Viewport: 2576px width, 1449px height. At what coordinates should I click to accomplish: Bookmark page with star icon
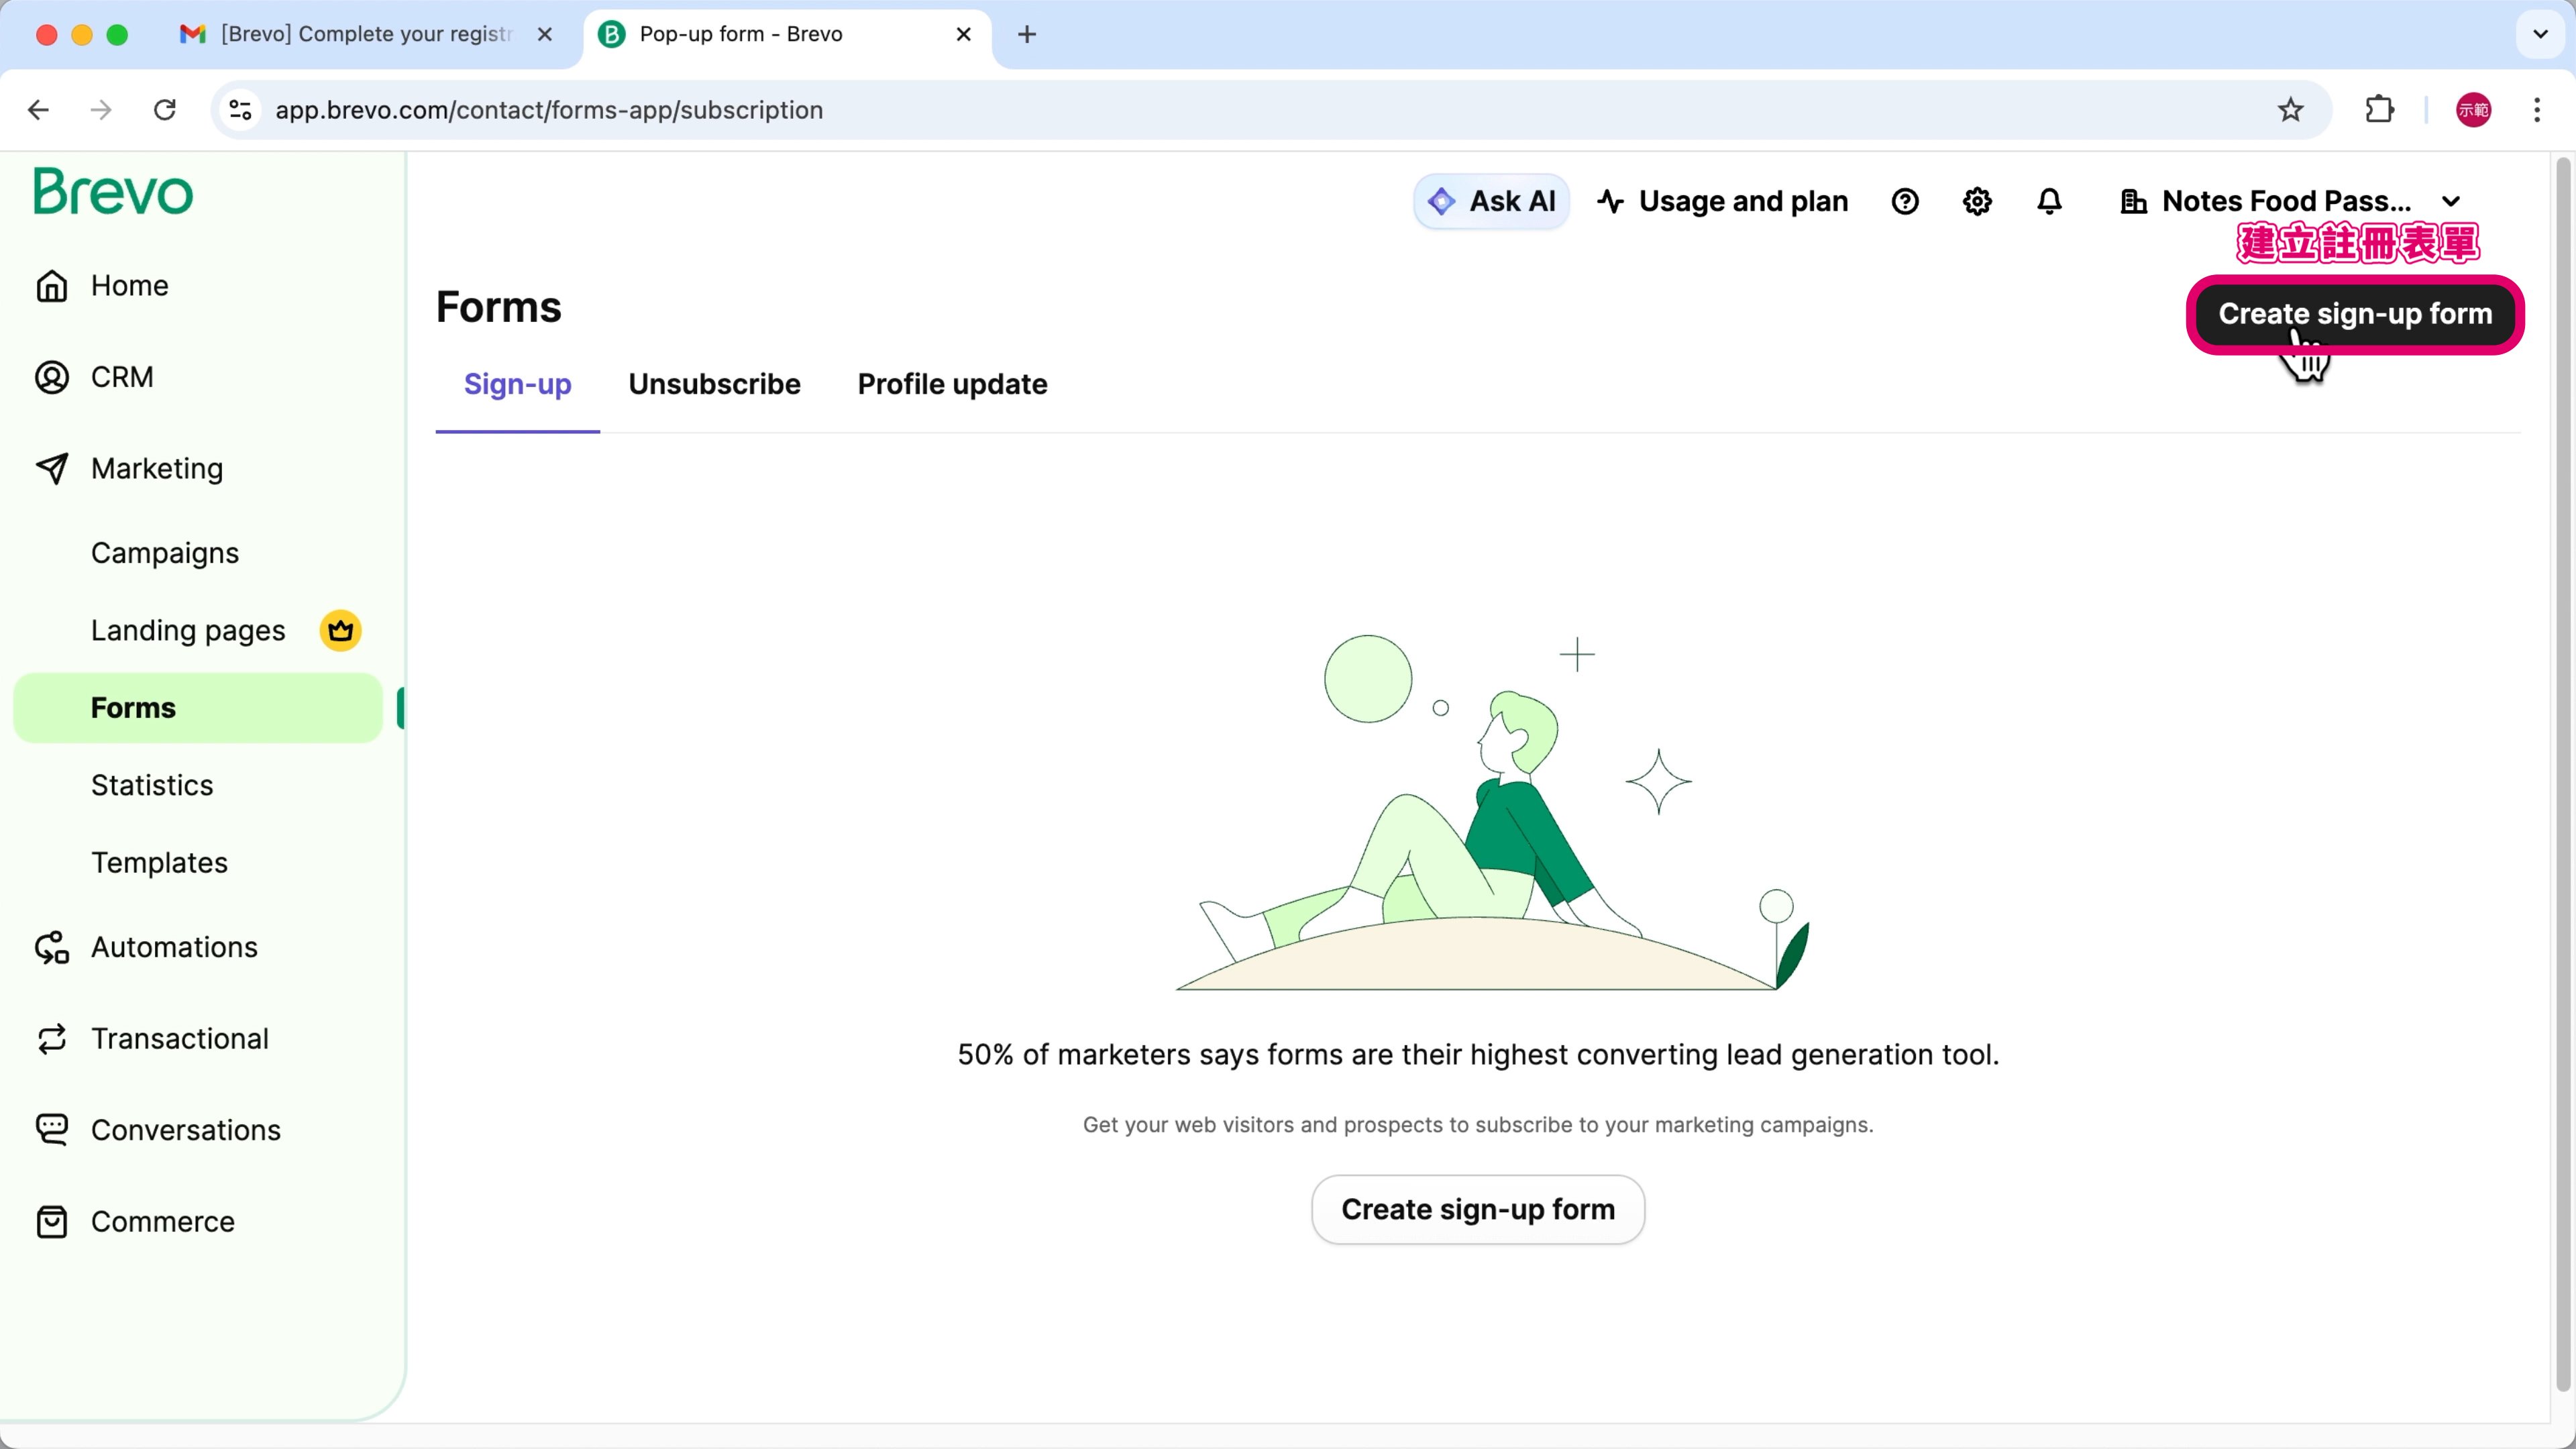[x=2290, y=110]
